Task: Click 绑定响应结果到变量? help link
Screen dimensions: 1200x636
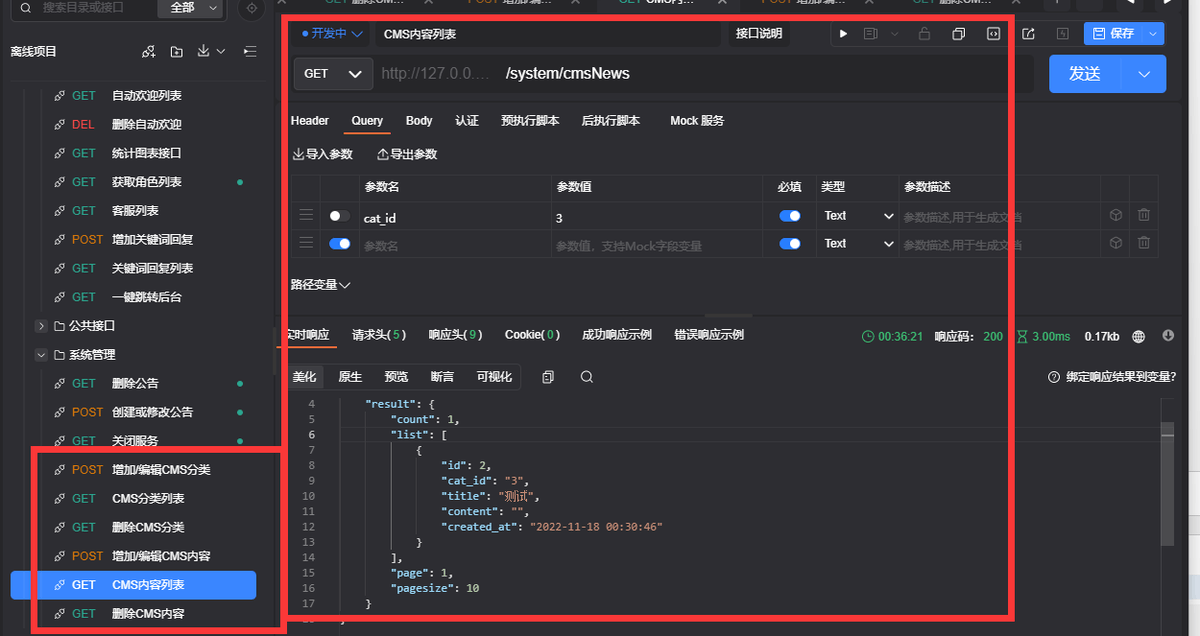Action: (1112, 377)
